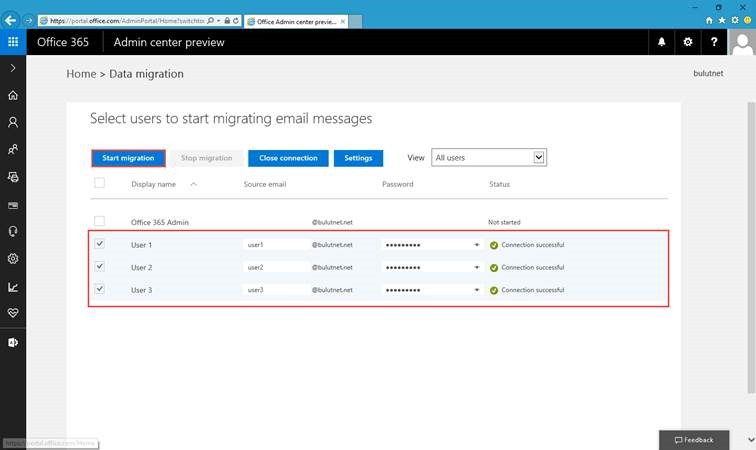
Task: Expand the User 2 password dropdown arrow
Action: tap(476, 267)
